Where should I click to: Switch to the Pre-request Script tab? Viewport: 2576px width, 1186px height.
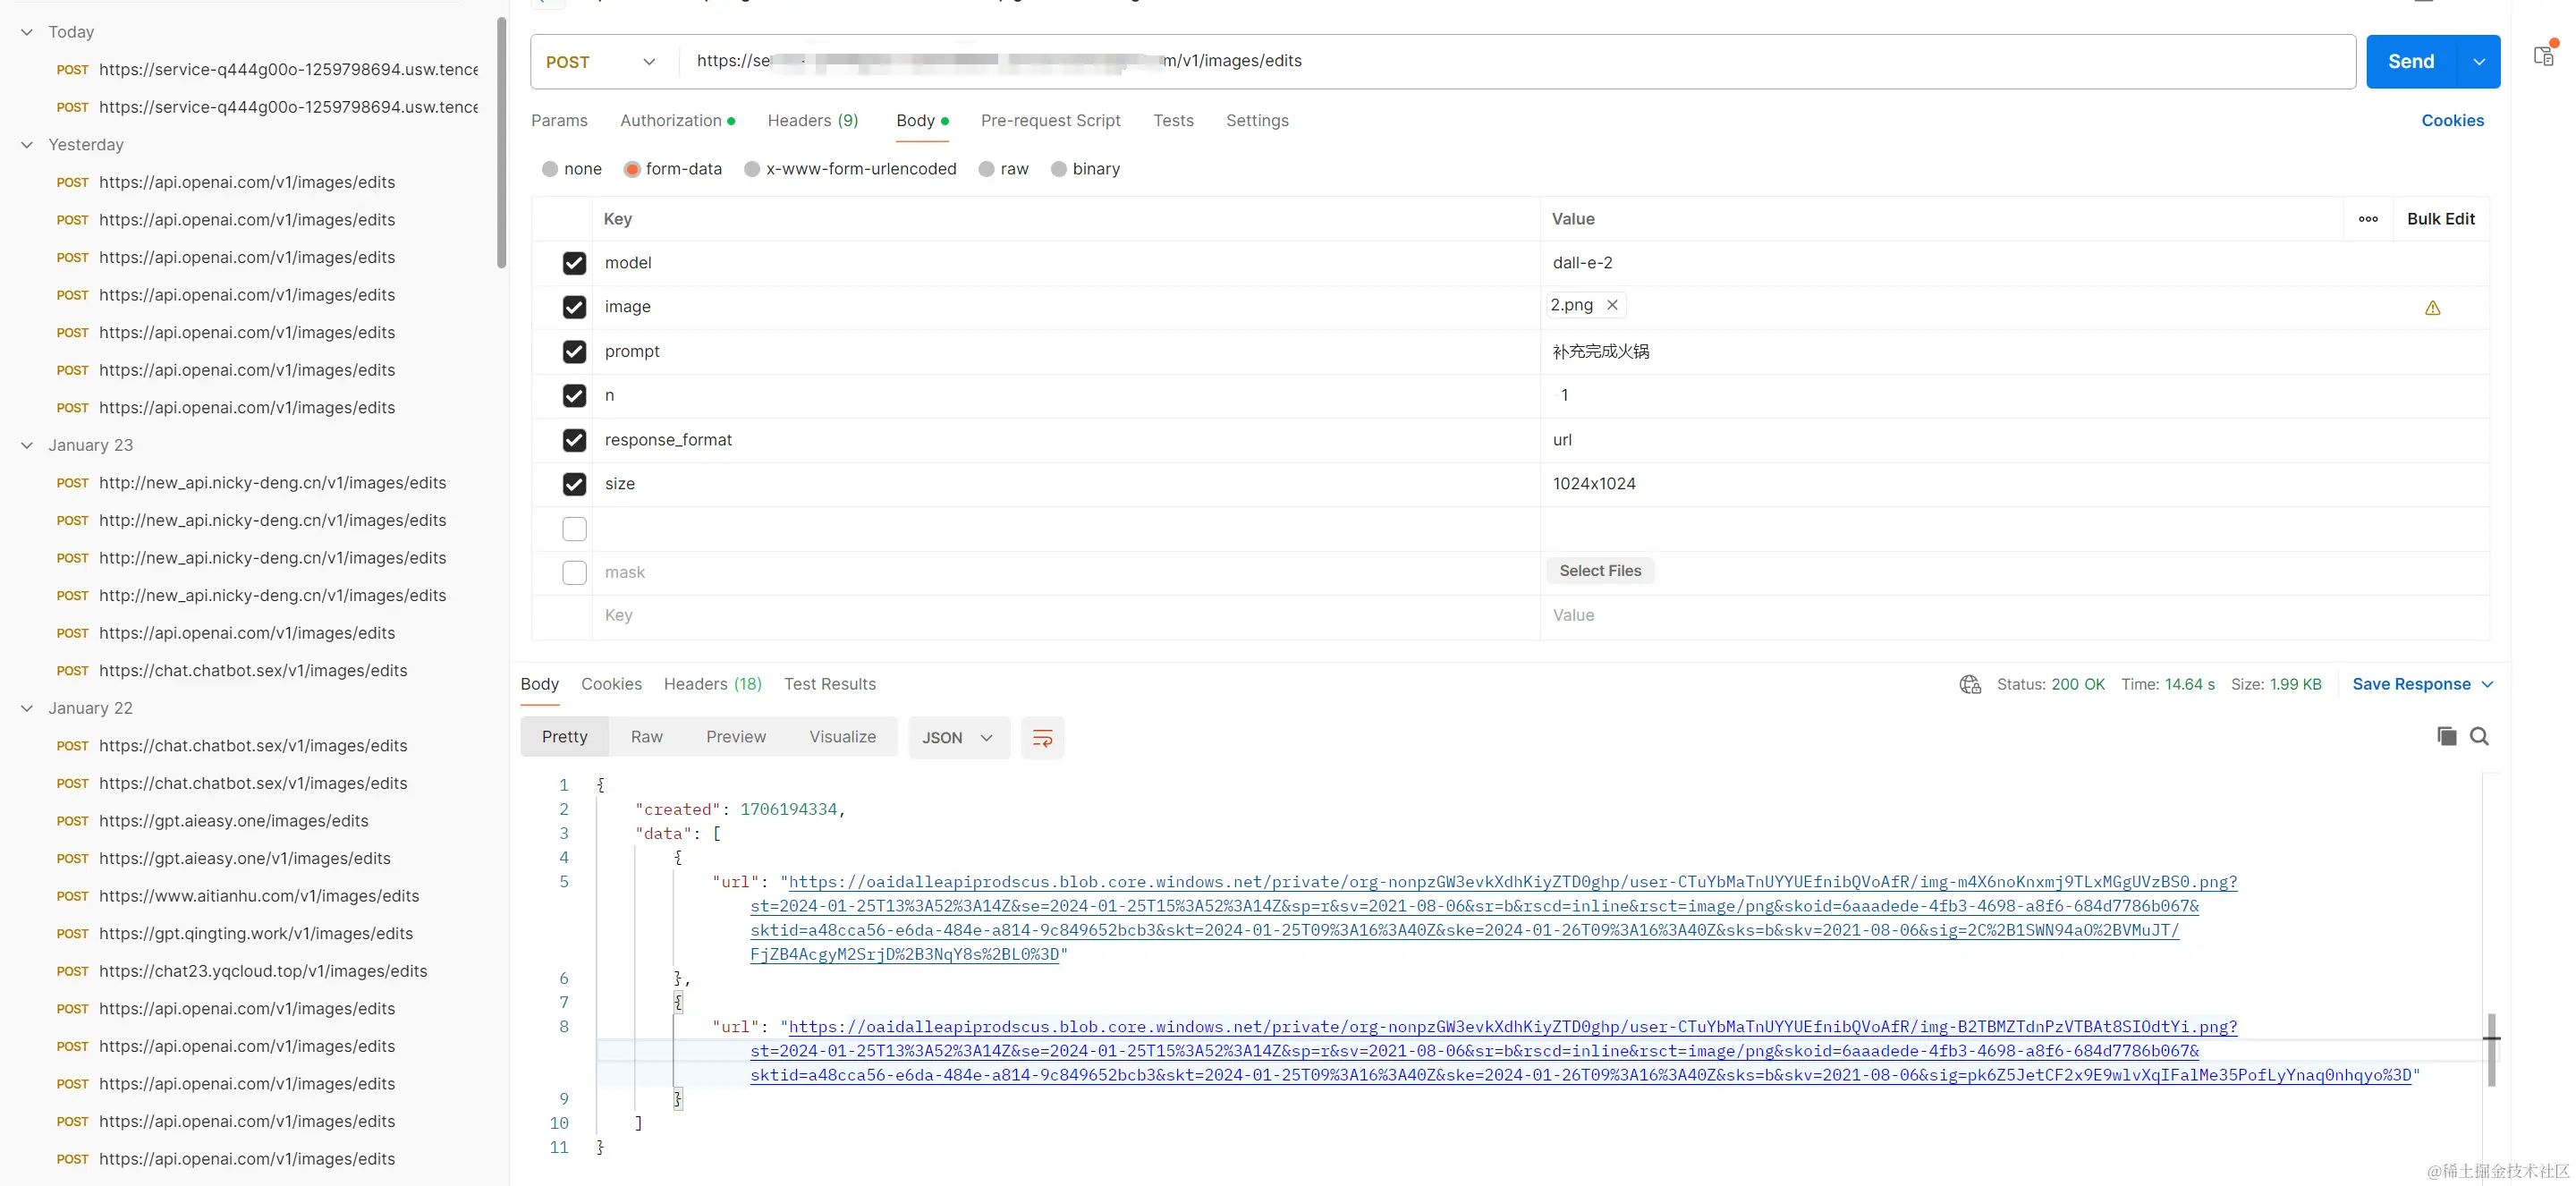(1050, 120)
